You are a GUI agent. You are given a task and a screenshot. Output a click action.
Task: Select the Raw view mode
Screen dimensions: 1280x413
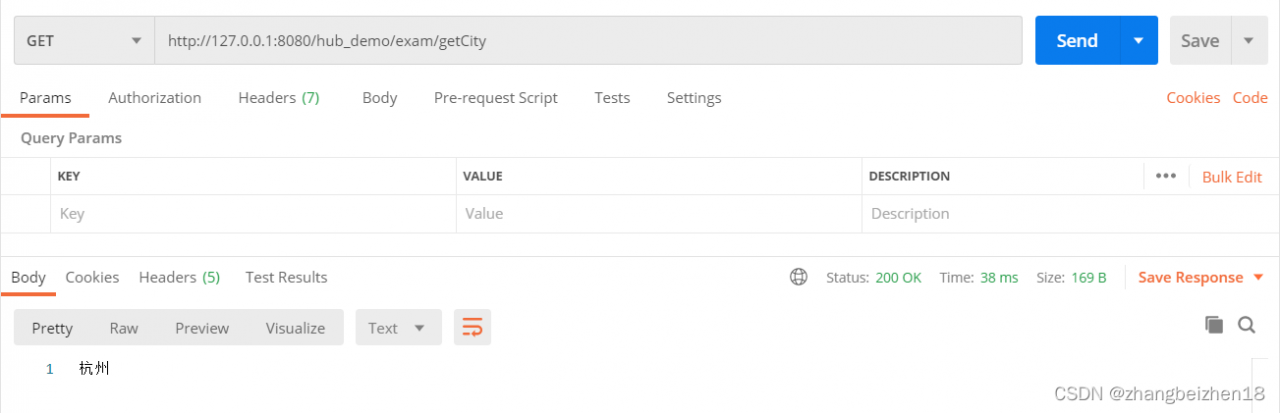coord(124,328)
